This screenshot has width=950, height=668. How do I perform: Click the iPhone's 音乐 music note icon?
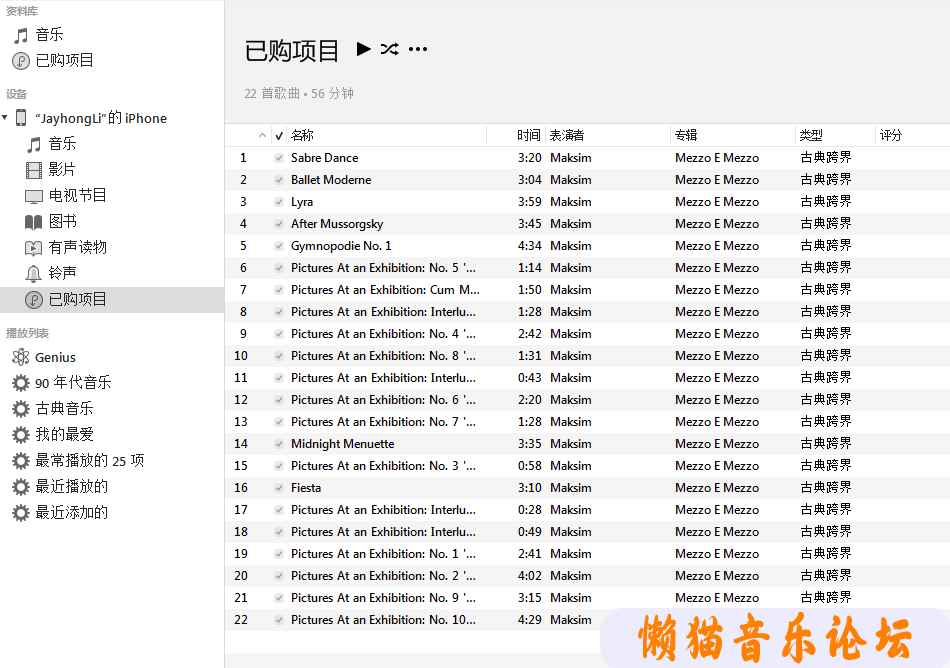(x=34, y=144)
